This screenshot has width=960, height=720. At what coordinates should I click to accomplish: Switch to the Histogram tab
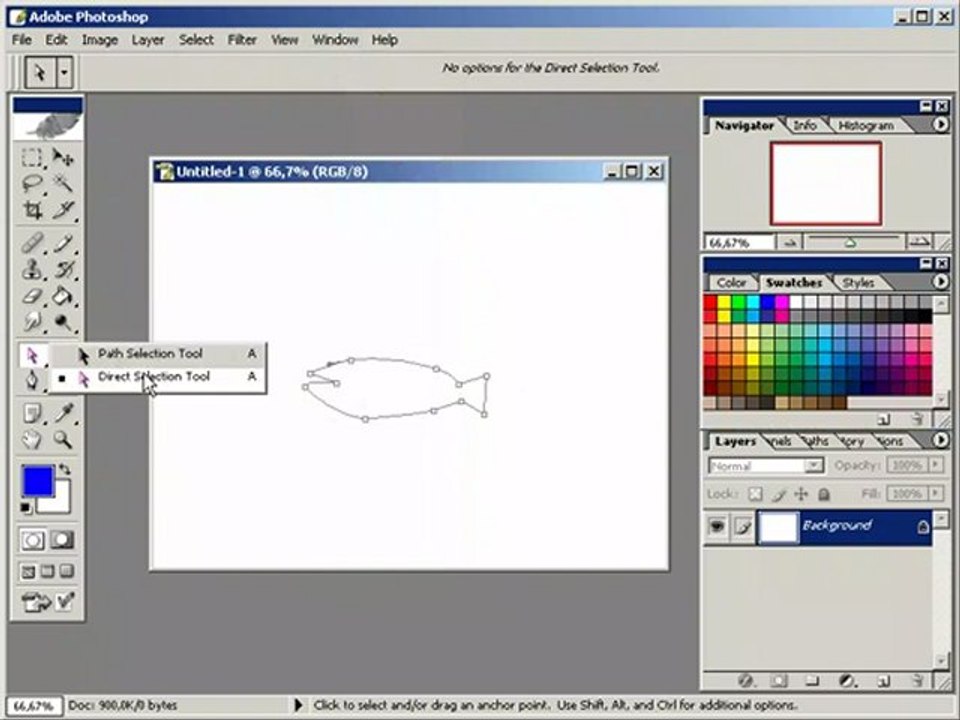click(866, 126)
